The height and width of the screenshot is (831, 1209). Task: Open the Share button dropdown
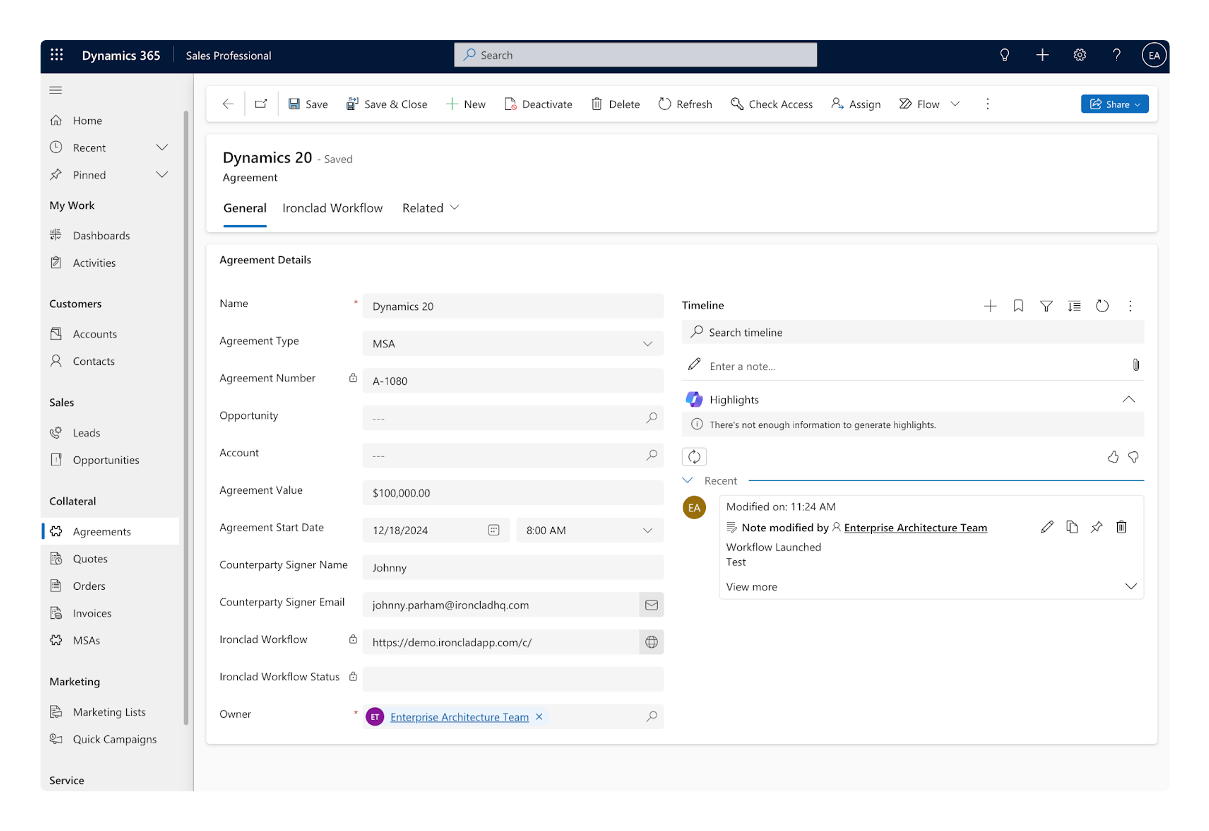(1115, 104)
